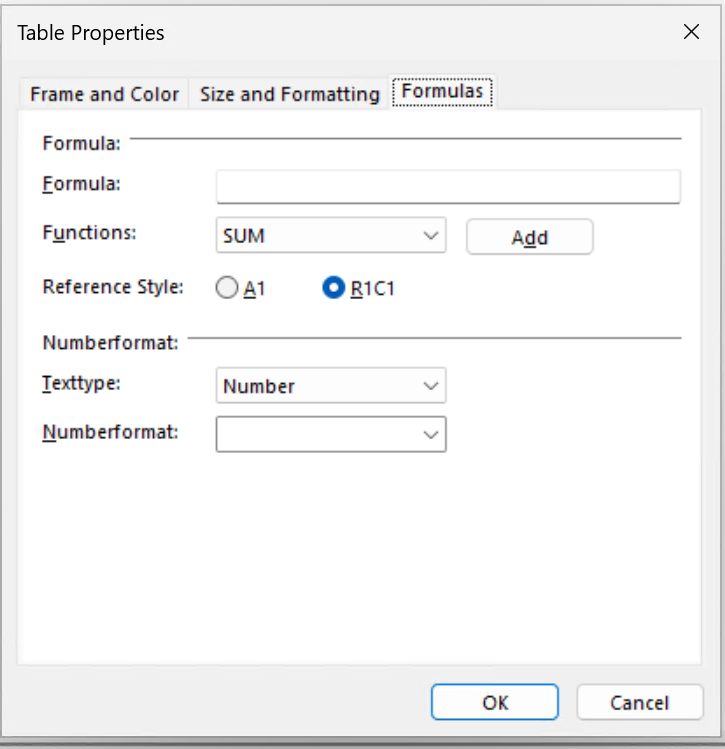Image resolution: width=725 pixels, height=749 pixels.
Task: Close the Table Properties dialog
Action: click(x=691, y=32)
